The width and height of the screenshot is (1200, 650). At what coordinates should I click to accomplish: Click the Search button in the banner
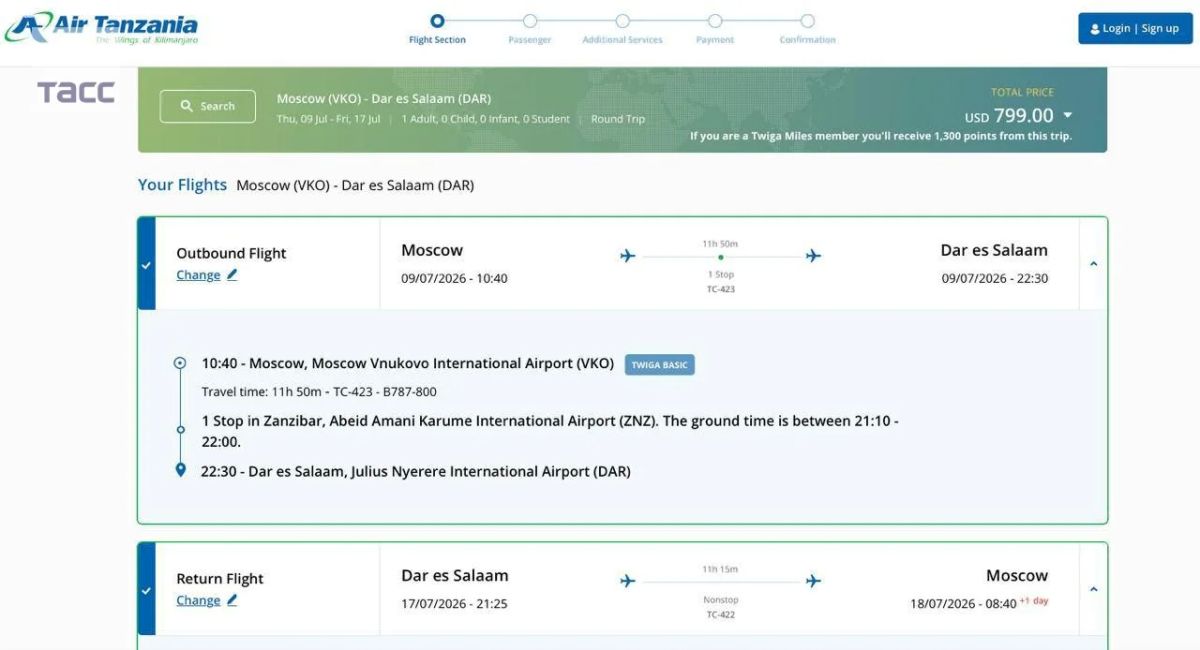pyautogui.click(x=208, y=106)
